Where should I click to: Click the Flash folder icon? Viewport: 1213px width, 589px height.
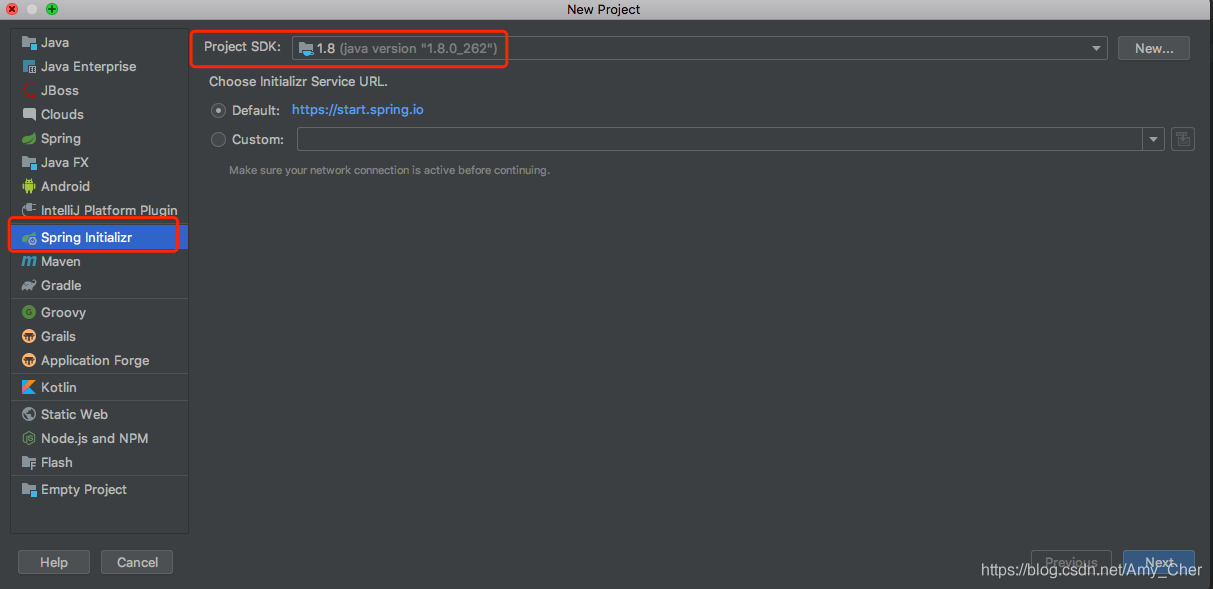(x=29, y=463)
